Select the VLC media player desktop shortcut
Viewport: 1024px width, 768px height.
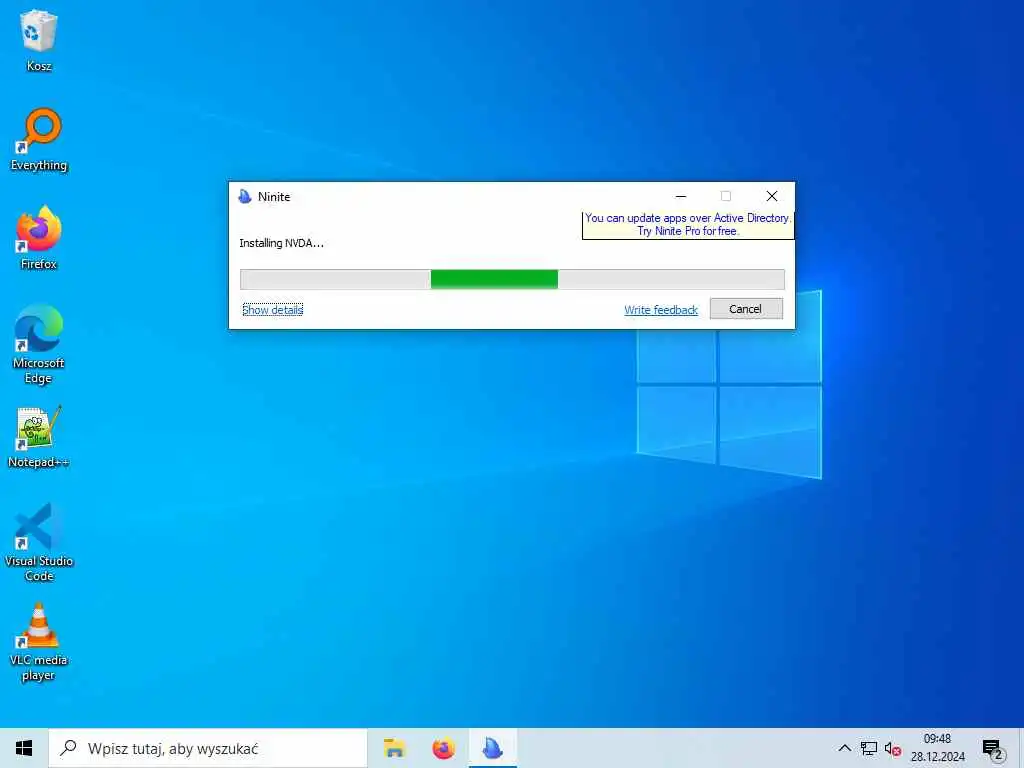pos(39,641)
